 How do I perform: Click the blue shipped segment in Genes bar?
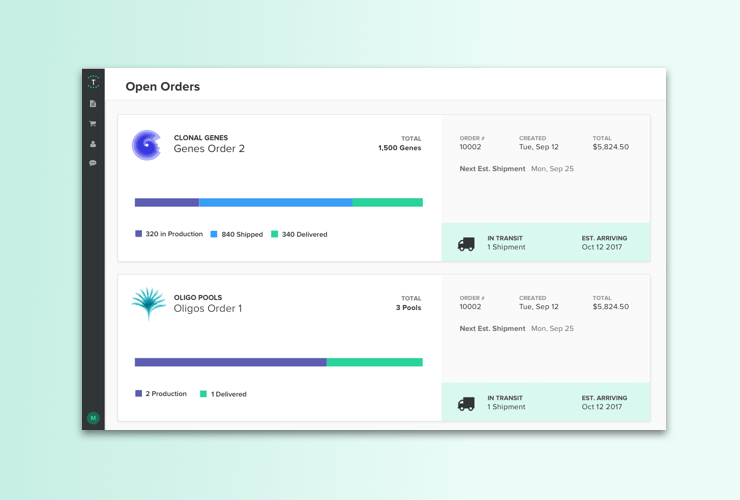click(275, 202)
